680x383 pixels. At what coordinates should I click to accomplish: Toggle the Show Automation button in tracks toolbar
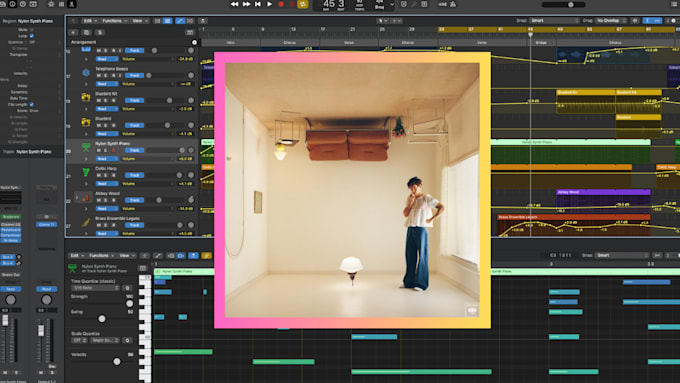tap(180, 21)
